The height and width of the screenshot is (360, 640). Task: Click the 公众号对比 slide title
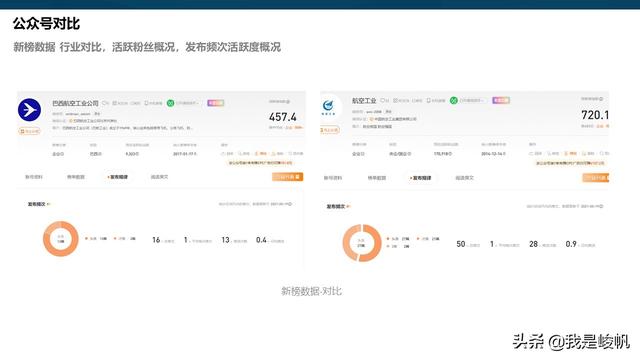(x=46, y=24)
